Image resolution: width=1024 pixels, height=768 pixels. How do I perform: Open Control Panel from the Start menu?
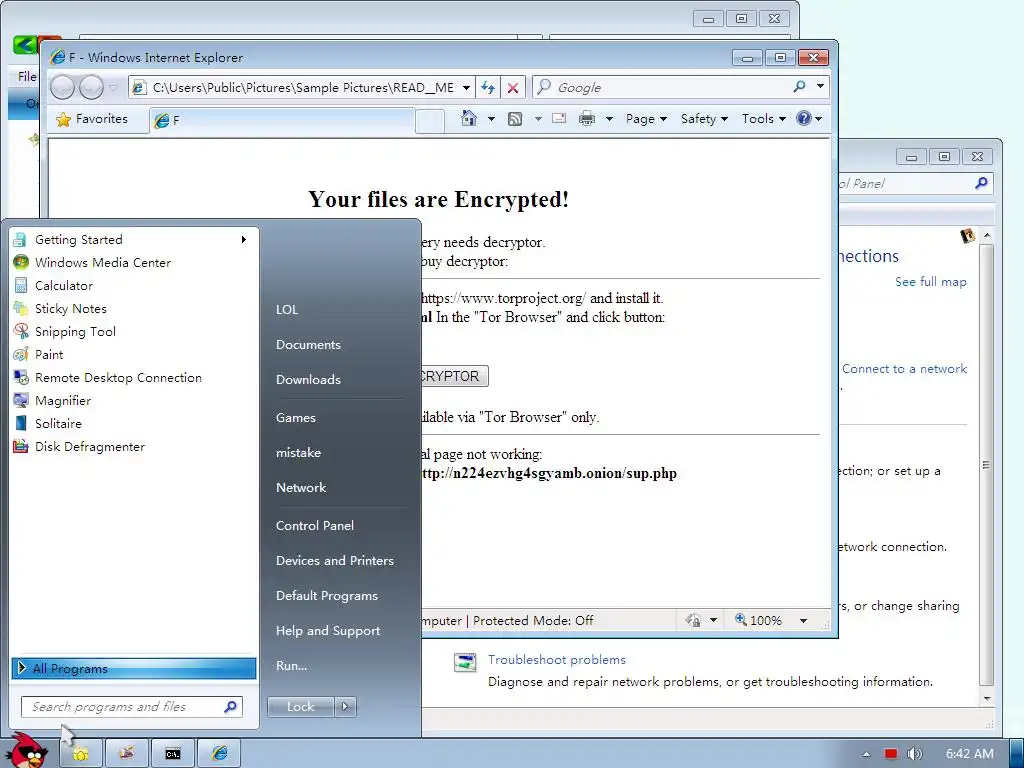315,526
